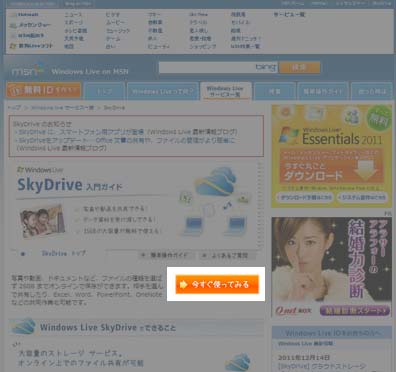Click the orange 検索 search button
This screenshot has height=372, width=396.
[x=299, y=67]
